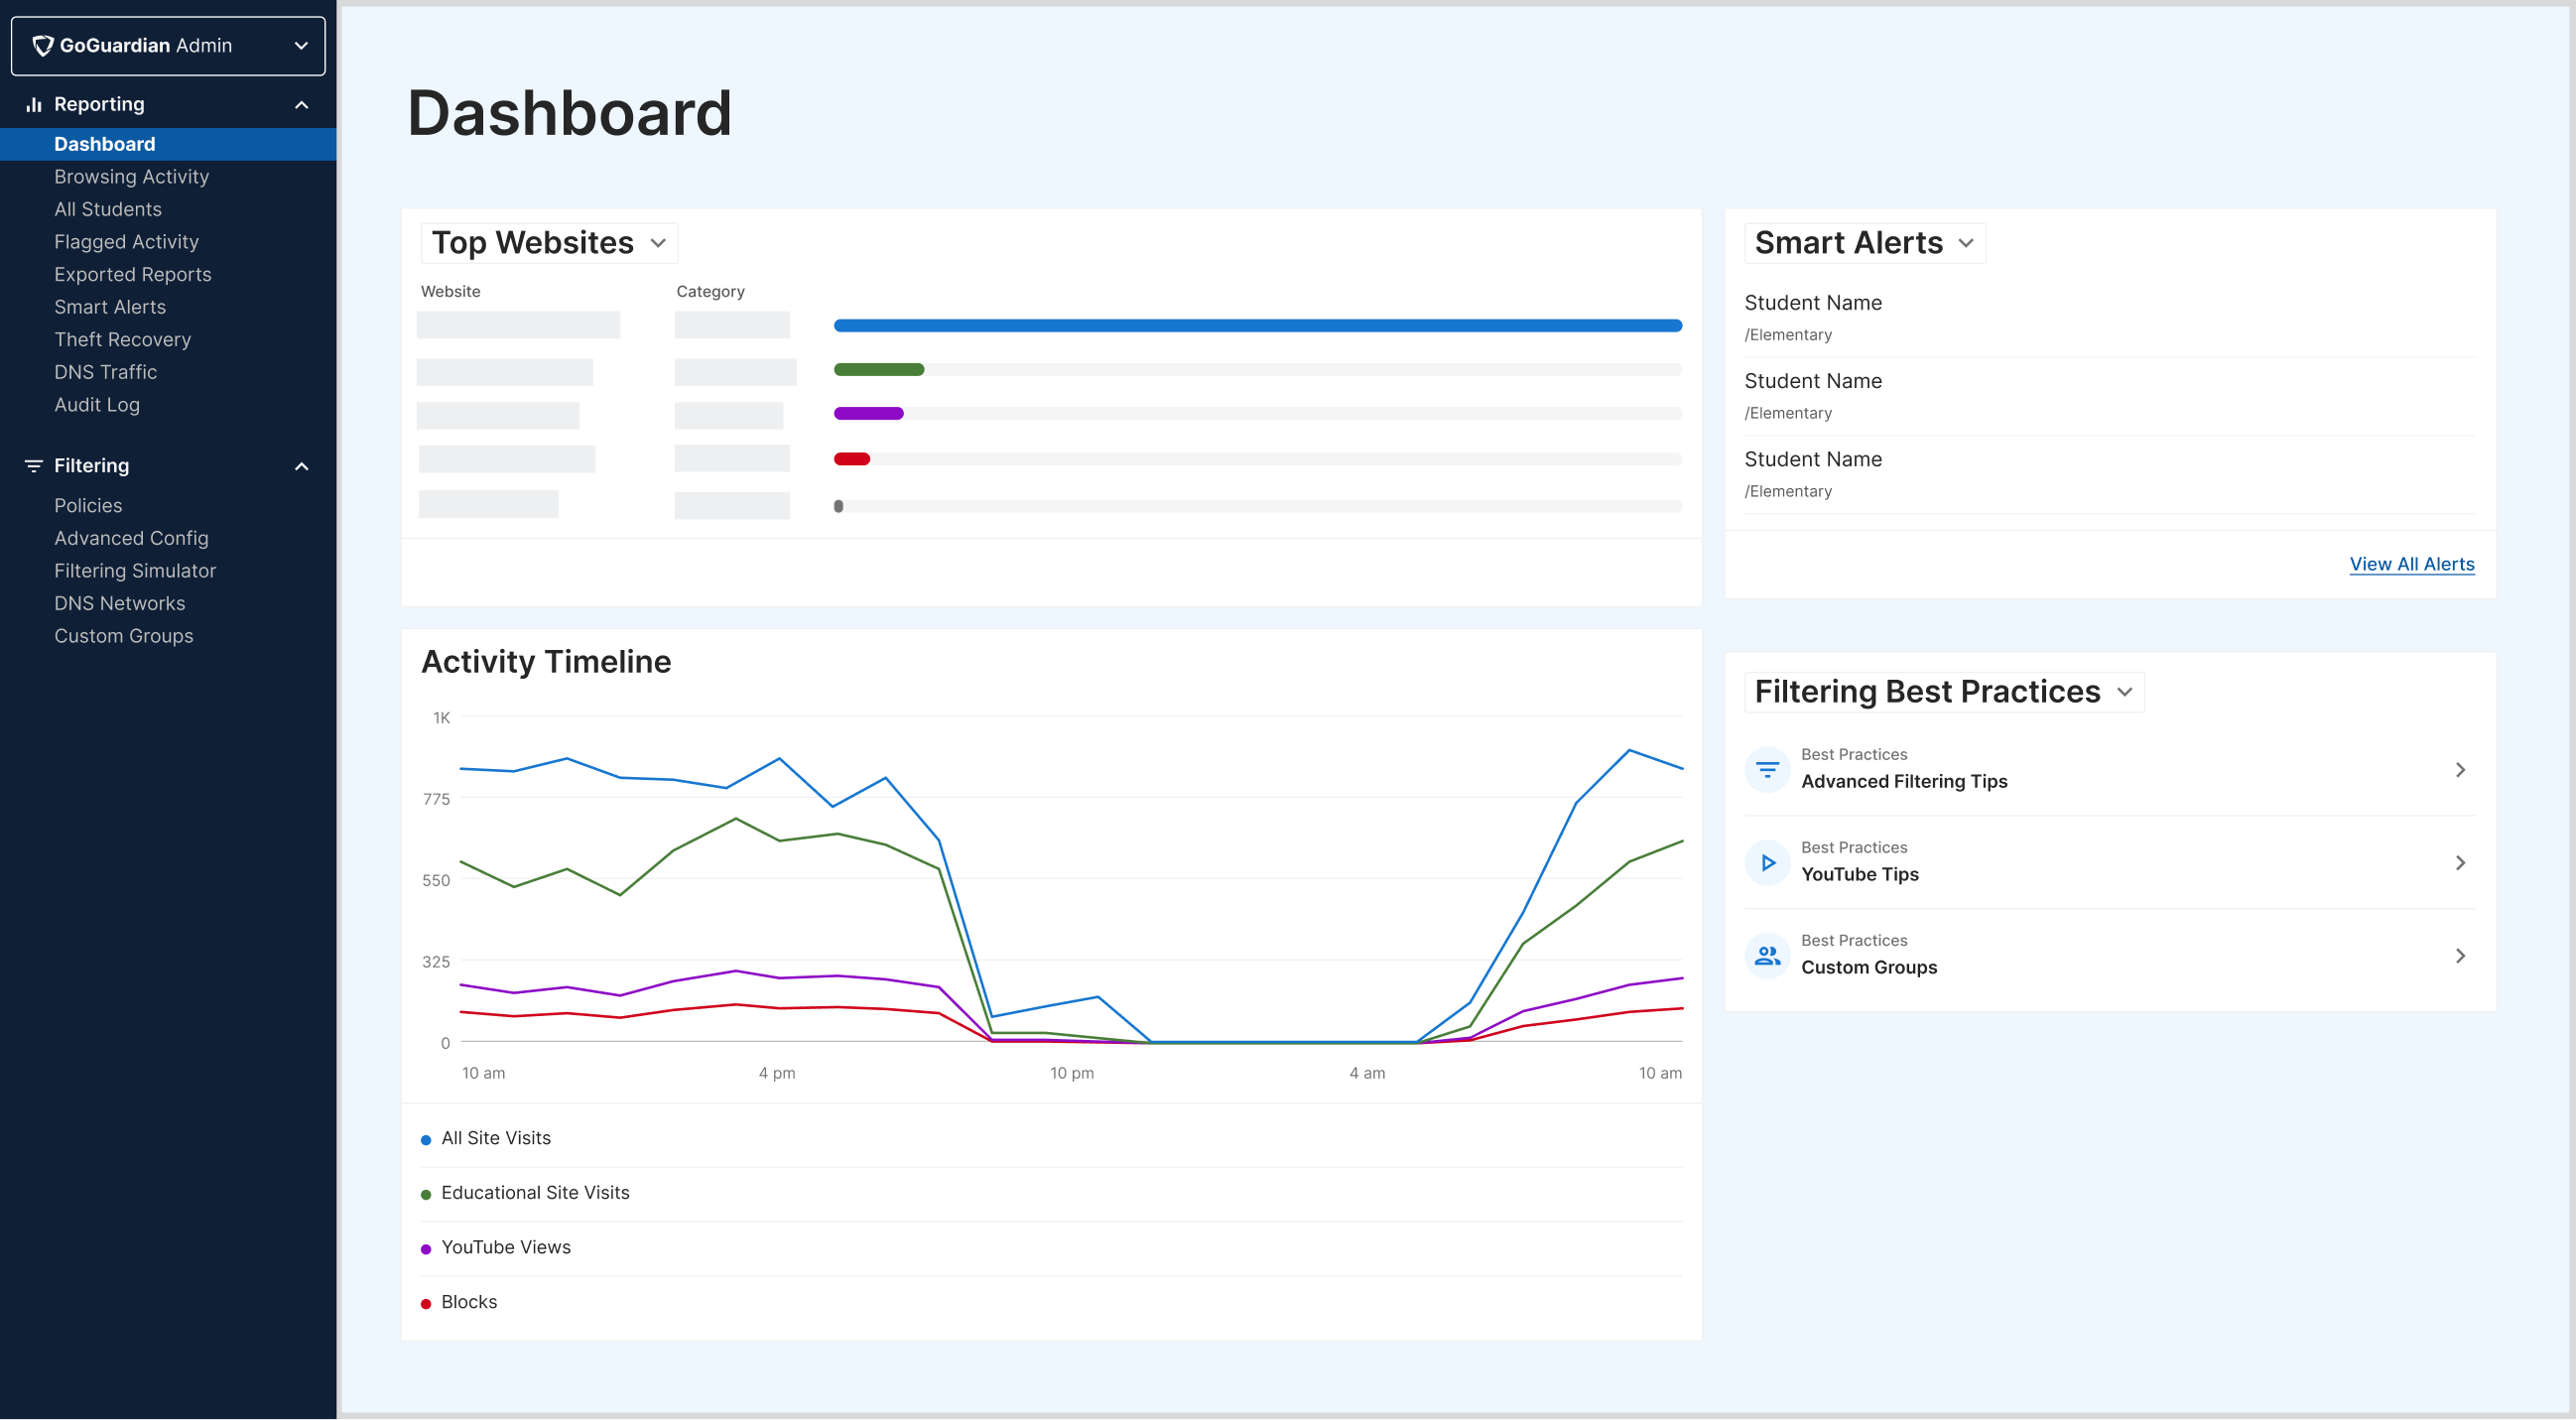2576x1420 pixels.
Task: Select Dashboard in the sidebar
Action: point(168,144)
